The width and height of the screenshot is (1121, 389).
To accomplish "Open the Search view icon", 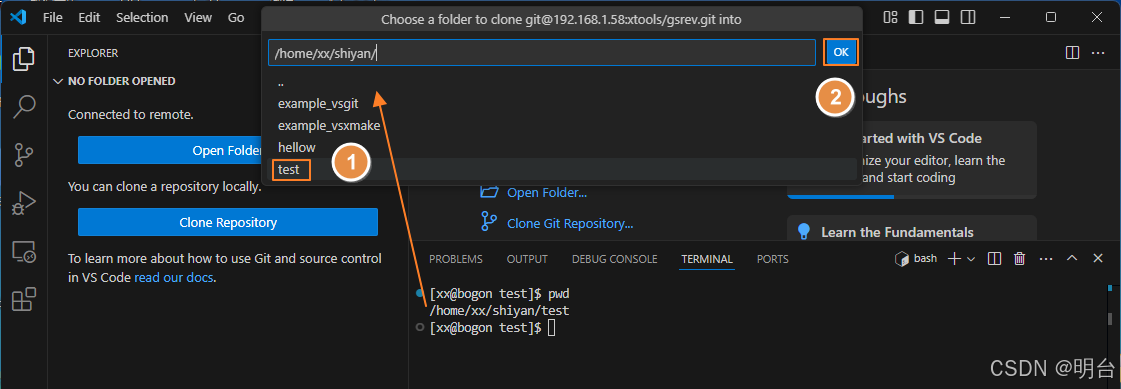I will point(24,107).
